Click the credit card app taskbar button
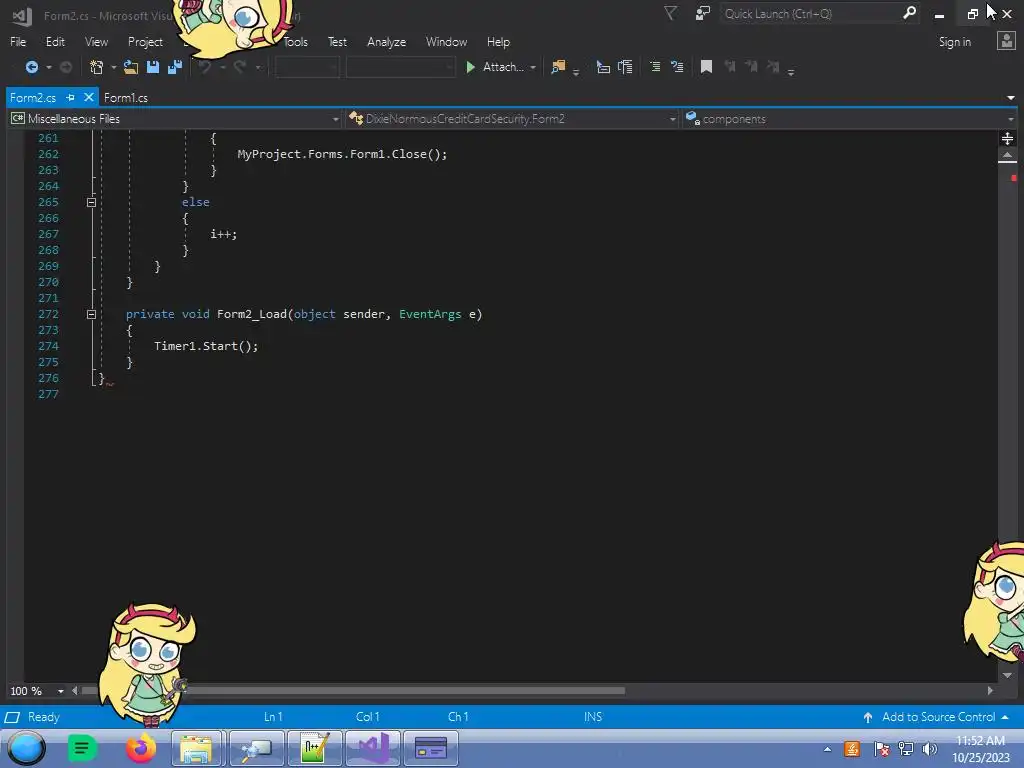Viewport: 1024px width, 768px height. click(431, 748)
